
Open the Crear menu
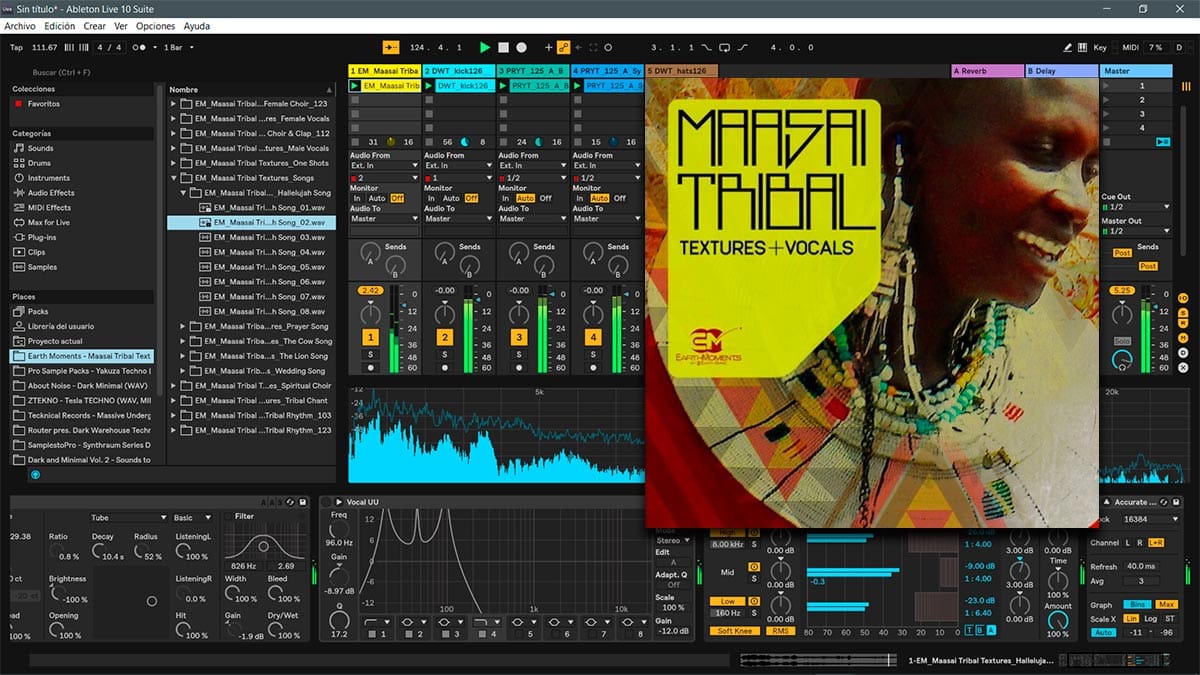coord(95,26)
